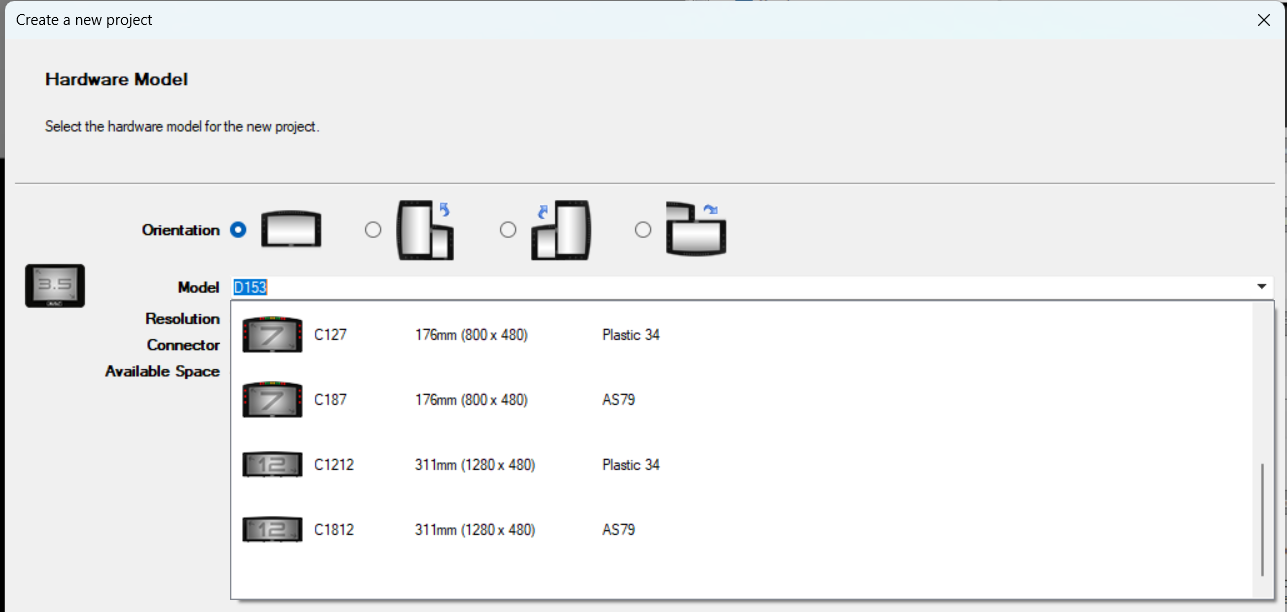The width and height of the screenshot is (1287, 612).
Task: Click the 3.5 display preview thumbnail
Action: coord(55,285)
